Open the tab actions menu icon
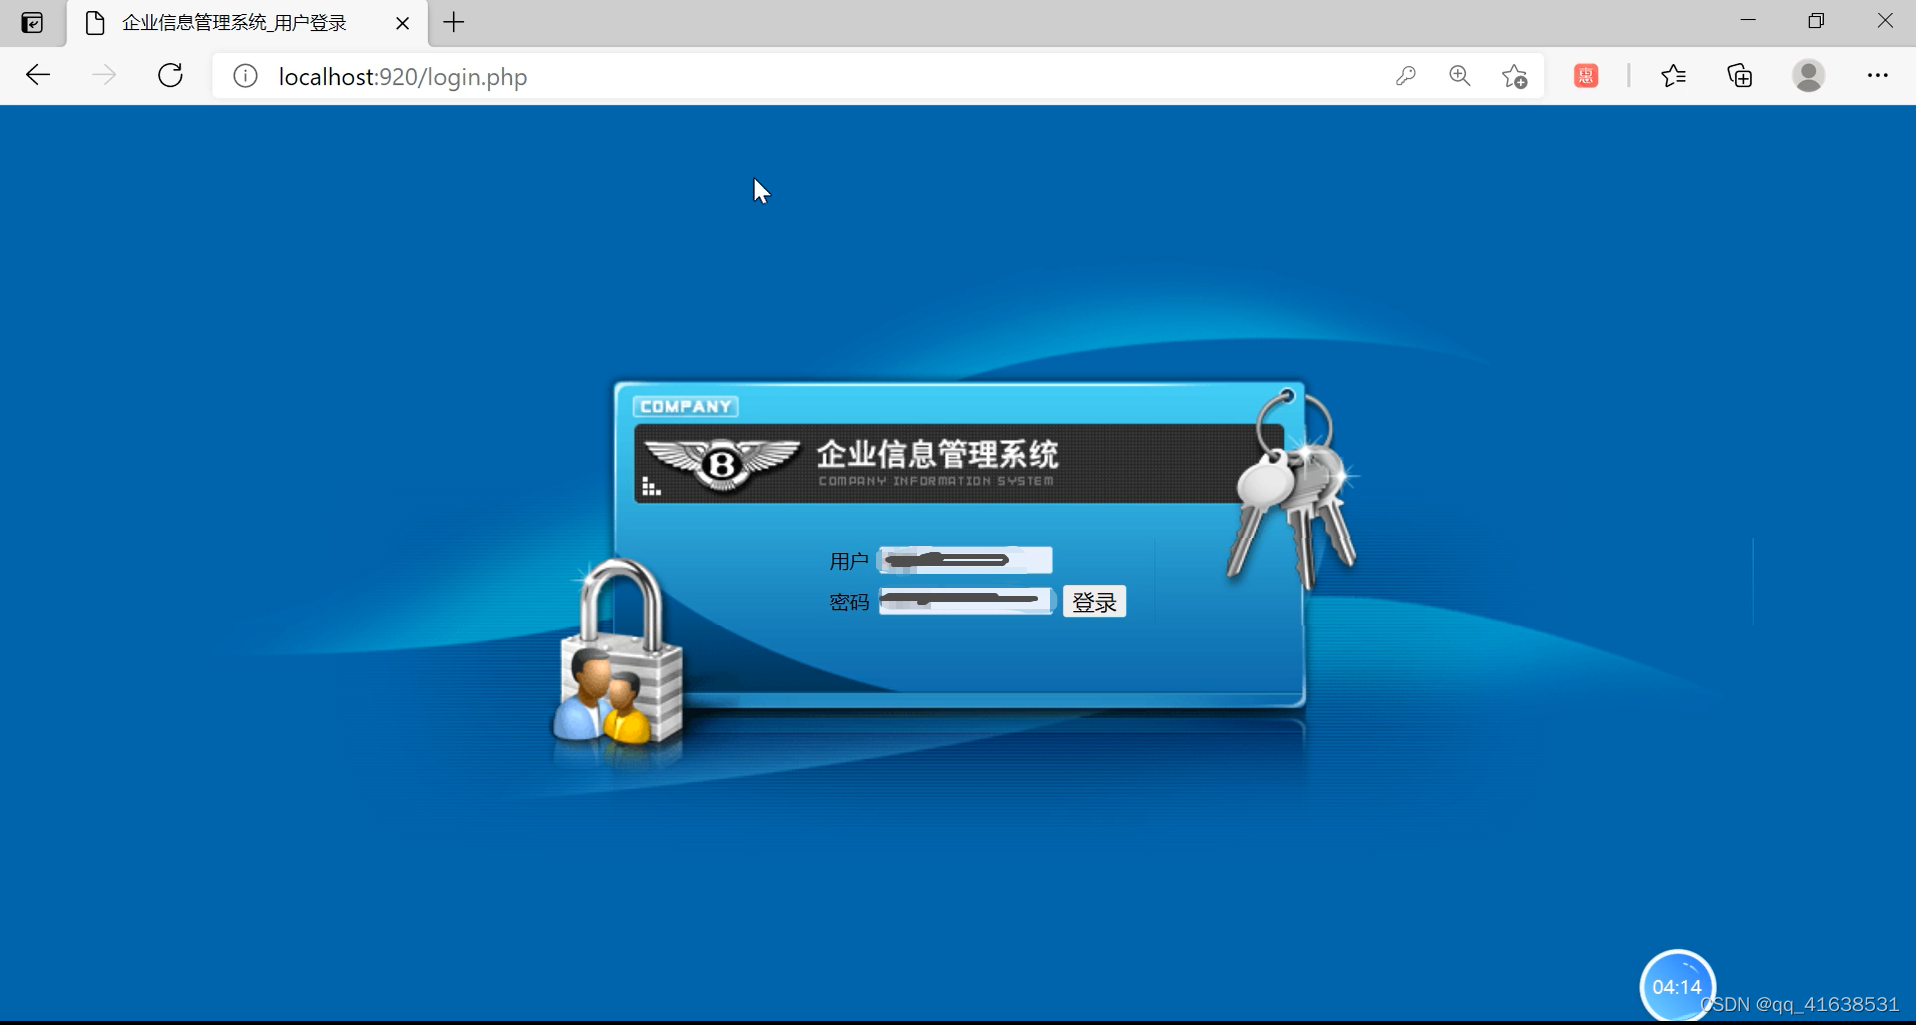Viewport: 1916px width, 1025px height. pyautogui.click(x=32, y=22)
